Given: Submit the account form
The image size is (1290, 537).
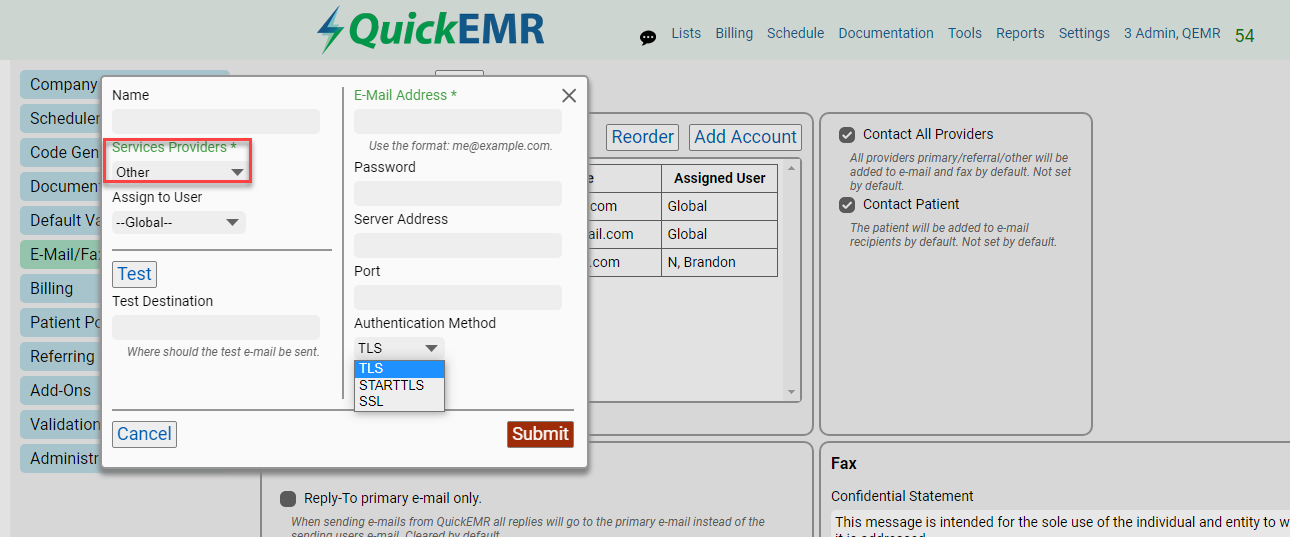Looking at the screenshot, I should click(540, 434).
